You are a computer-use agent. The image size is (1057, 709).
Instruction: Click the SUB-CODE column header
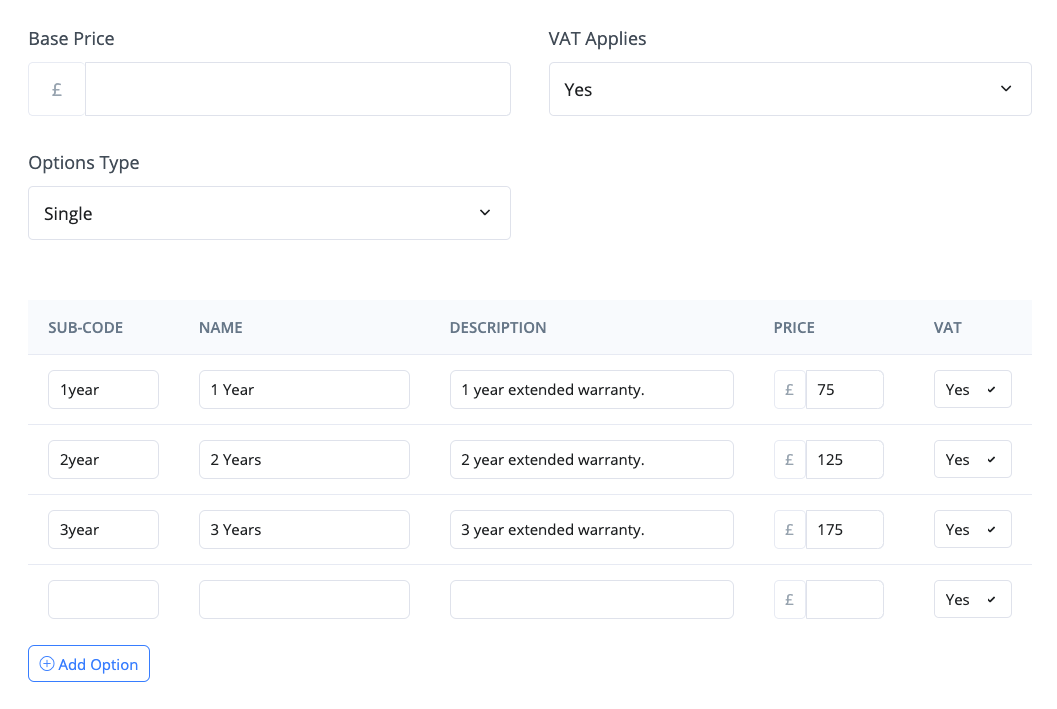click(x=86, y=328)
